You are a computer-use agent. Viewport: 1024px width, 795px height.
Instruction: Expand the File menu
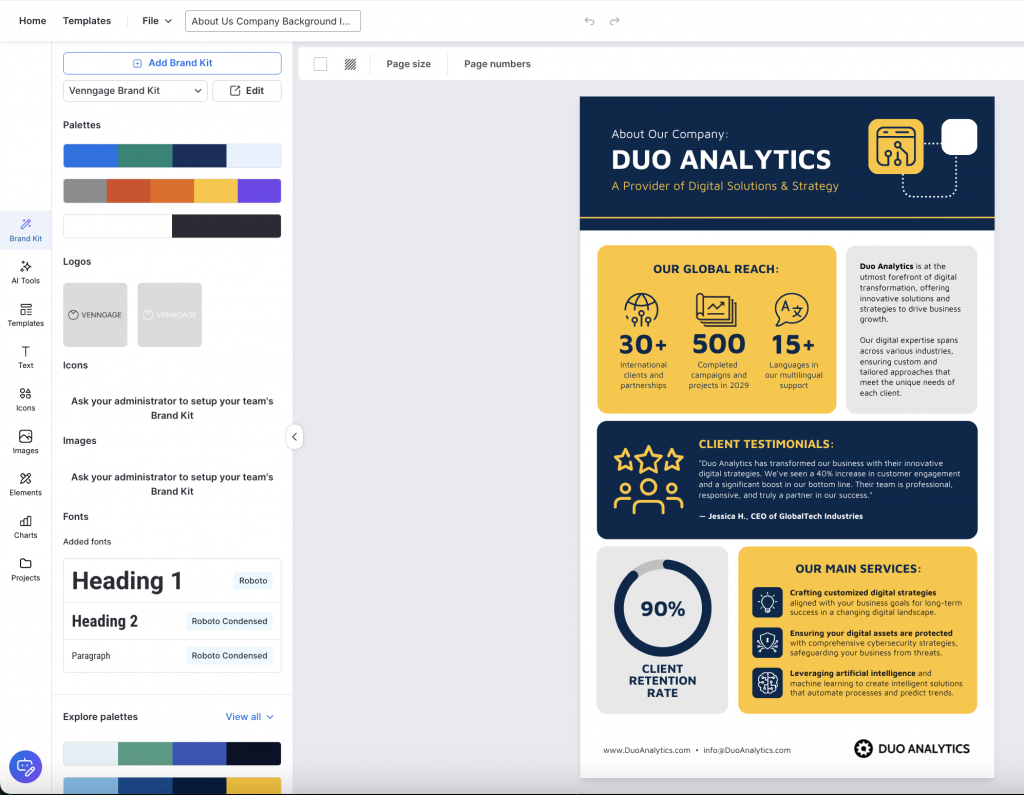coord(157,21)
